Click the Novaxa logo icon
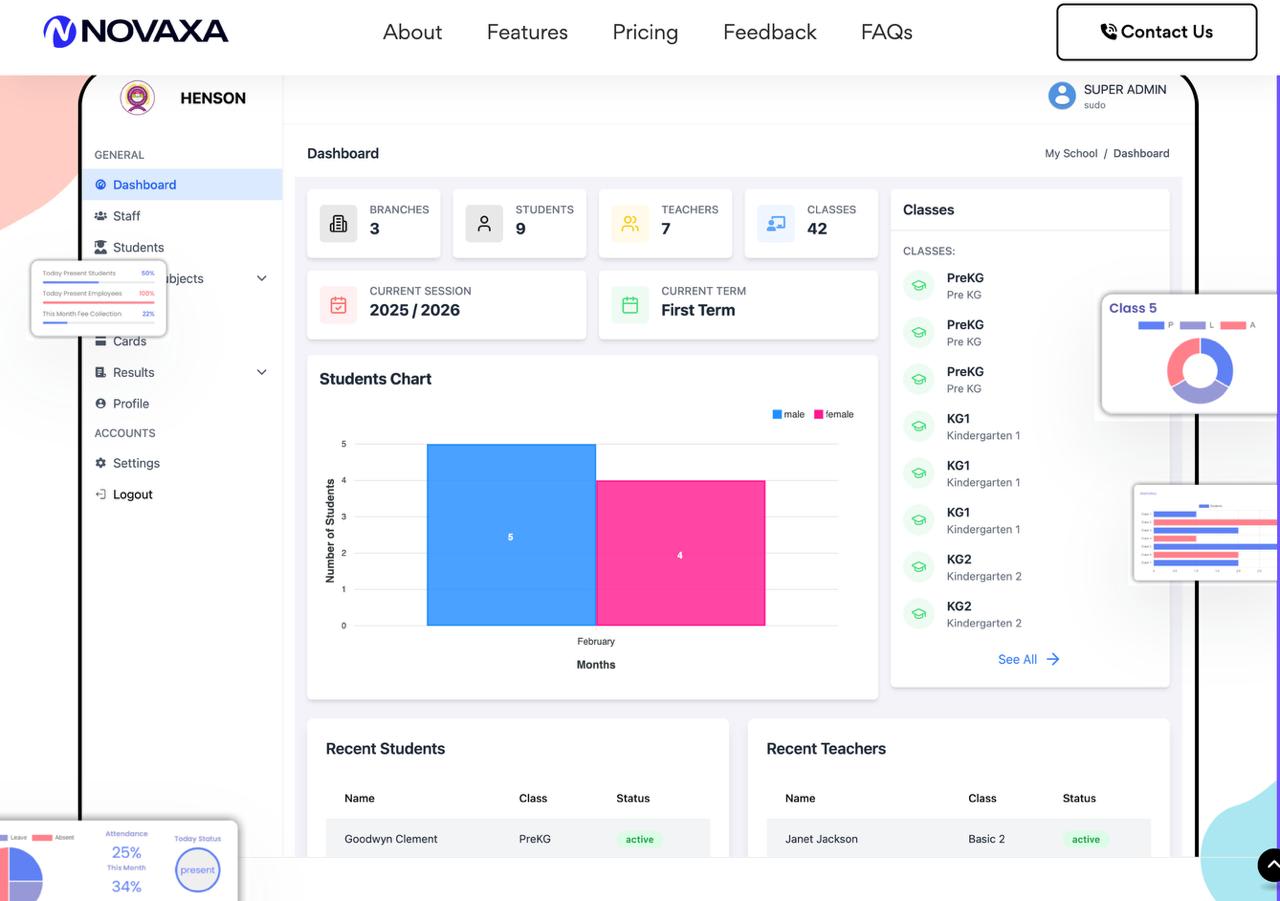Image resolution: width=1280 pixels, height=901 pixels. [60, 32]
